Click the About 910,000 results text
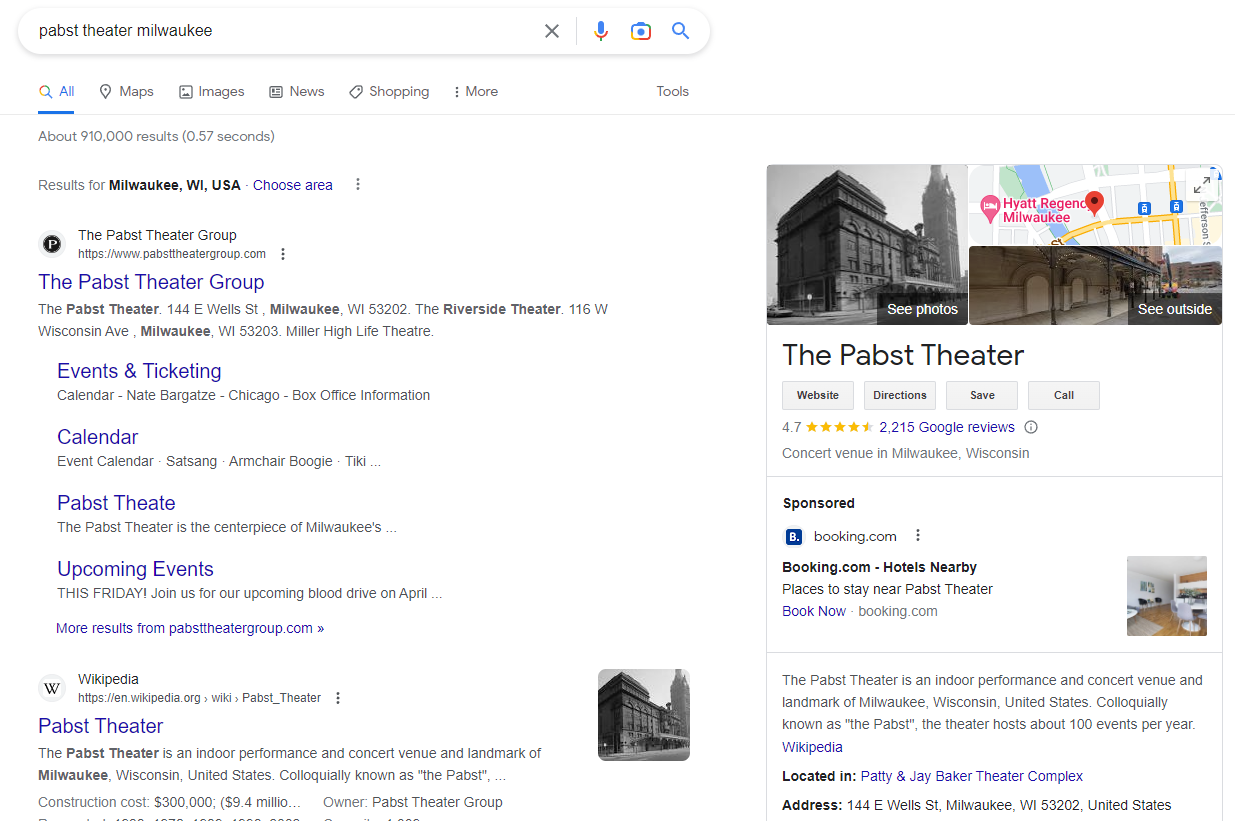Screen dimensions: 1235x821 (156, 136)
